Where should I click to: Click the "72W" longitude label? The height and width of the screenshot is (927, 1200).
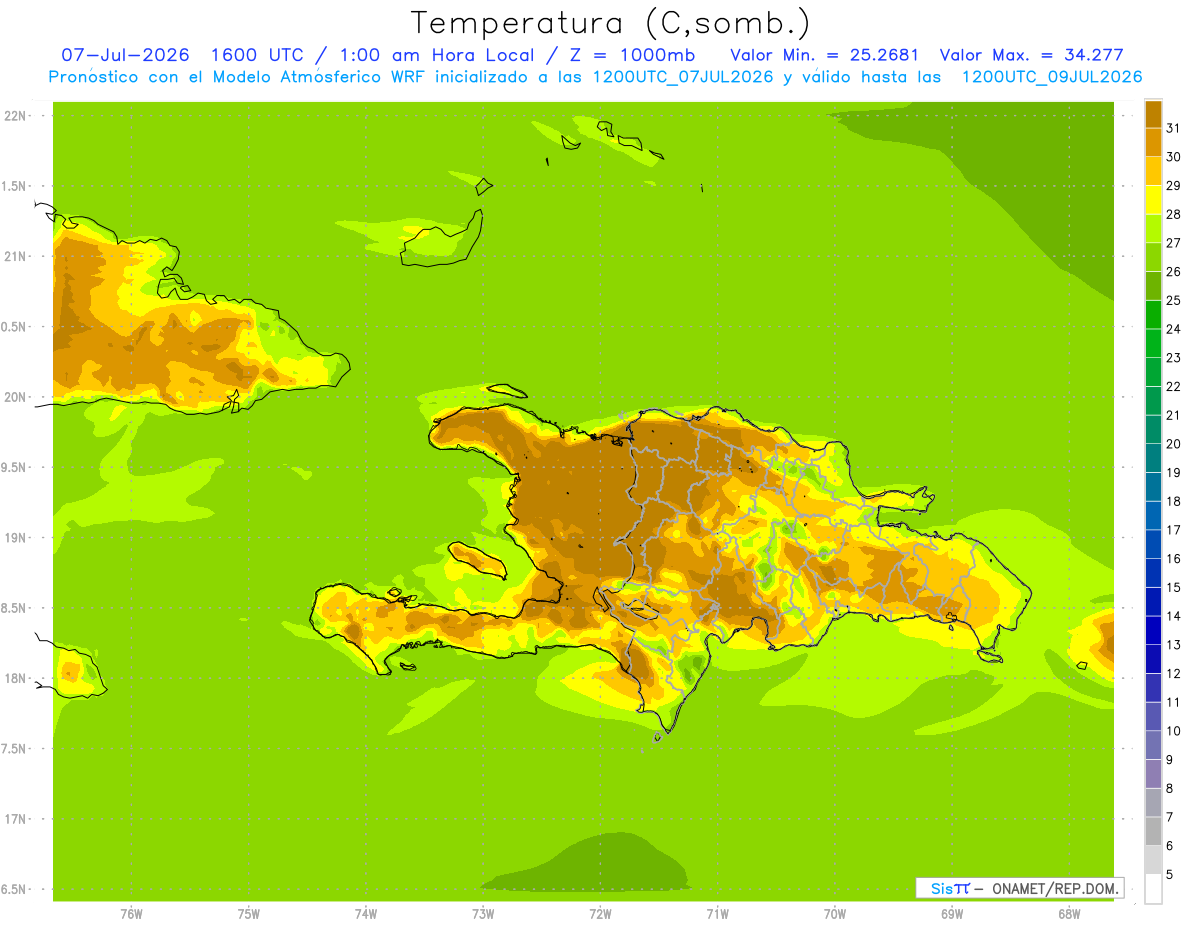tap(600, 914)
